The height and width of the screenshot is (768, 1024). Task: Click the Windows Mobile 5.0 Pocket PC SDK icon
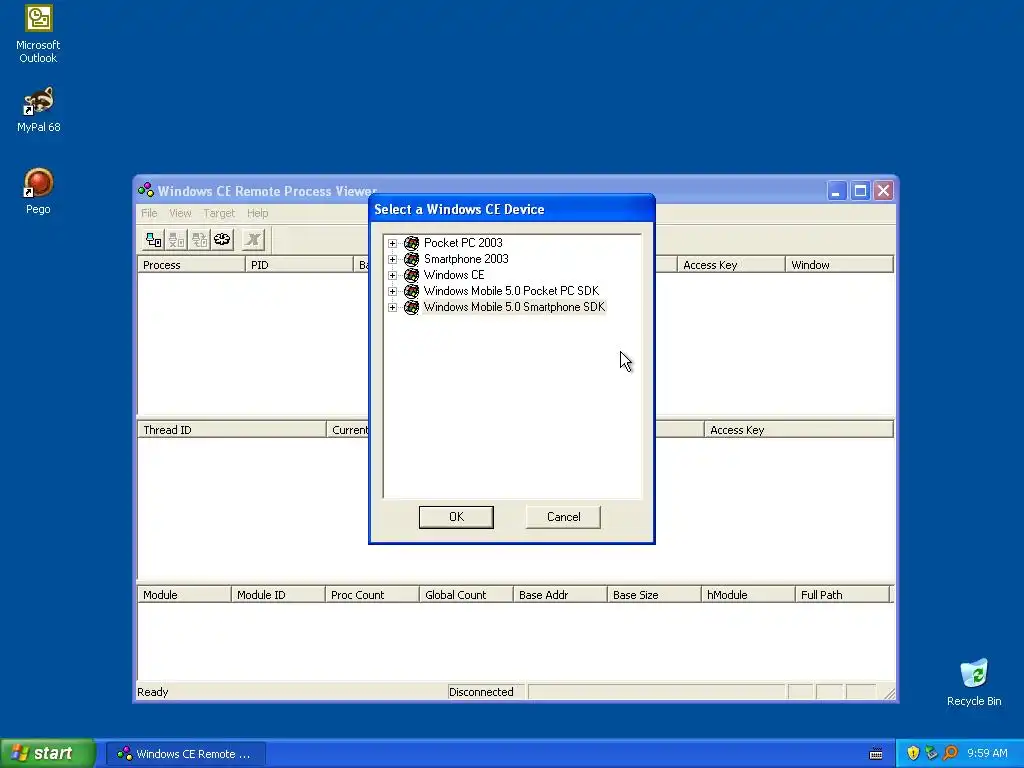[x=411, y=291]
